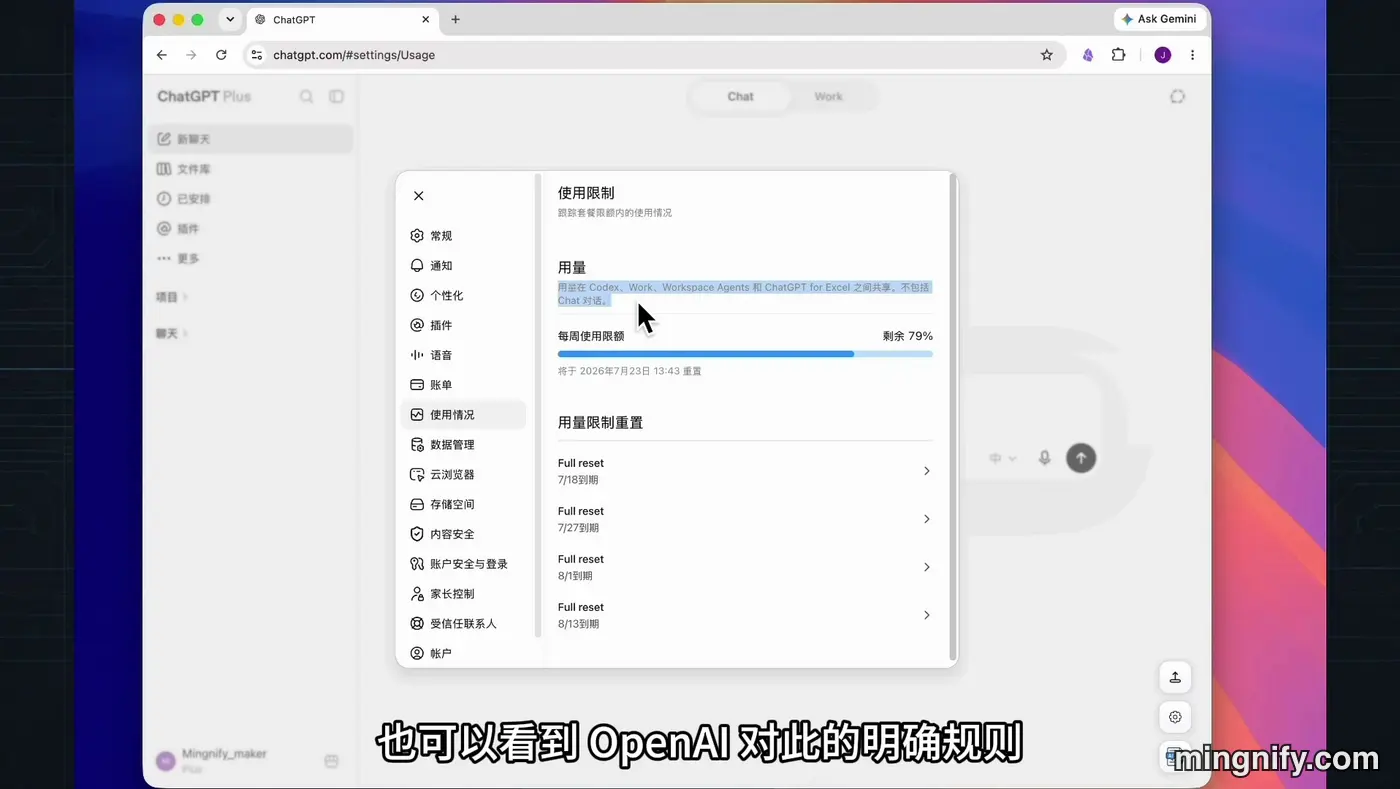Open the 受信任联系人 settings section
The height and width of the screenshot is (789, 1400).
click(x=463, y=624)
